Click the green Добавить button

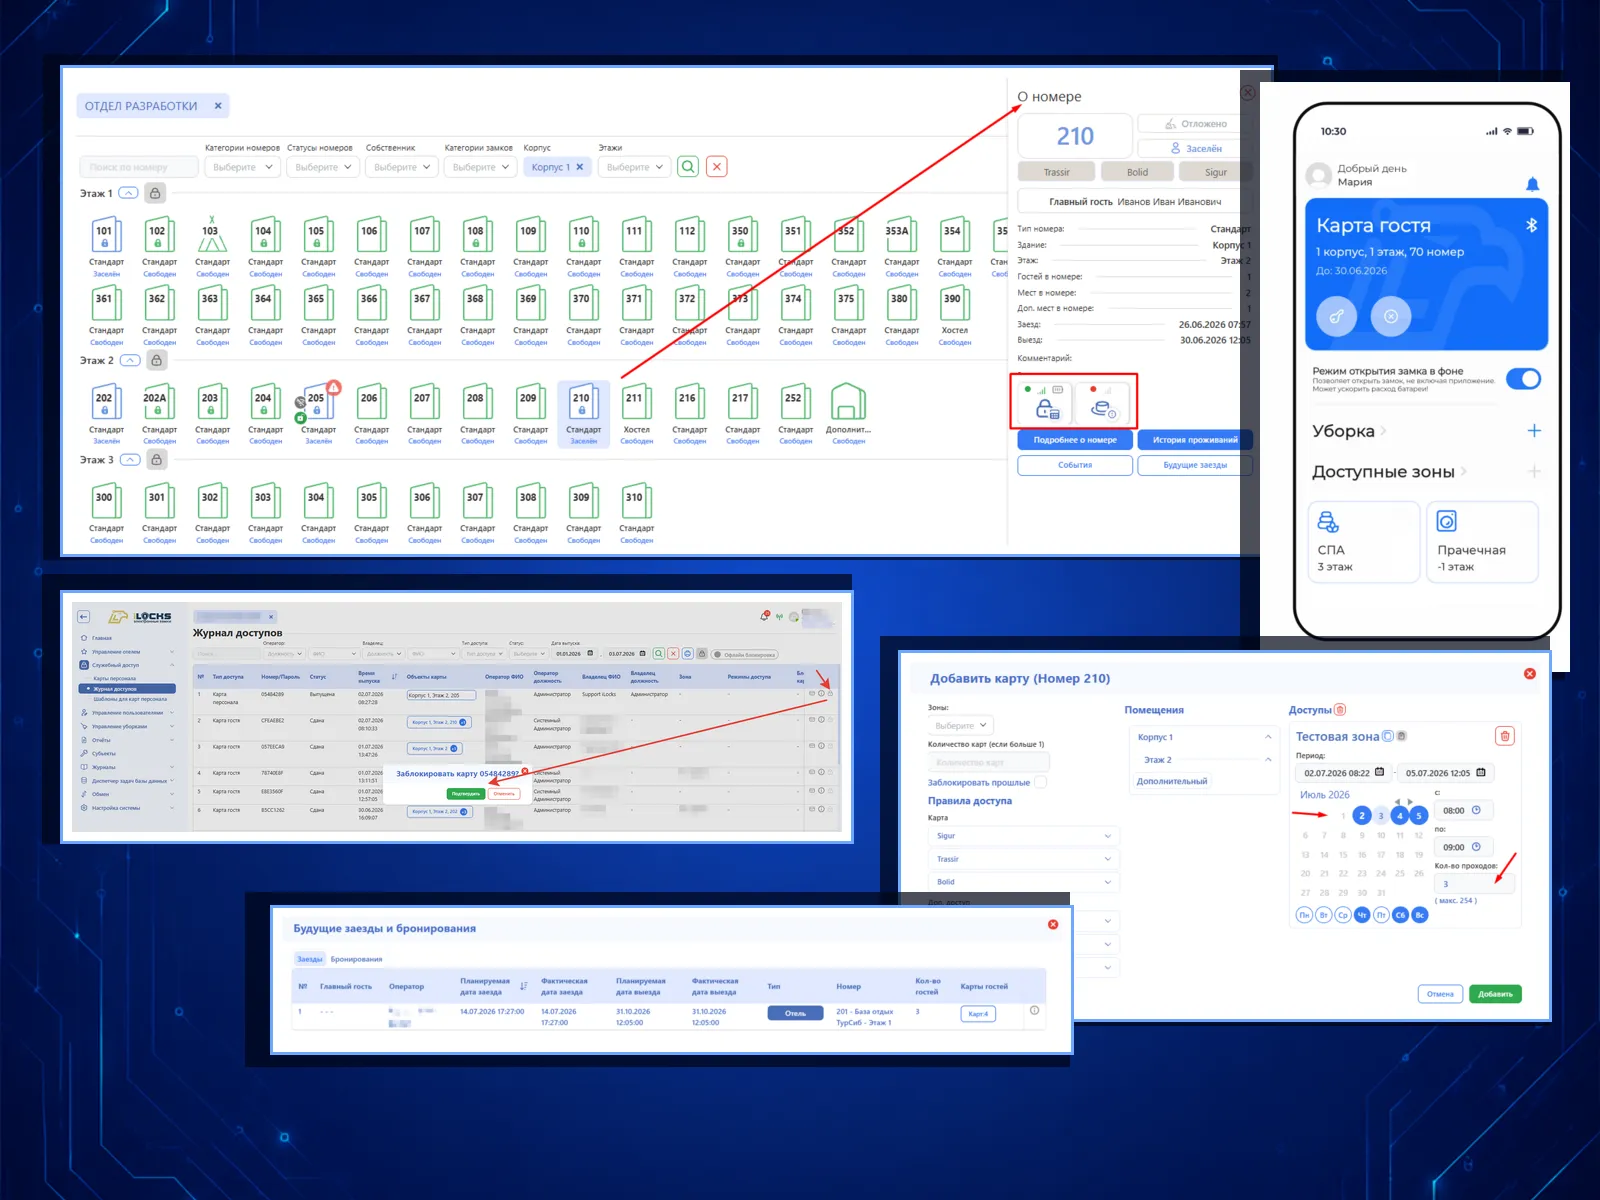coord(1495,994)
